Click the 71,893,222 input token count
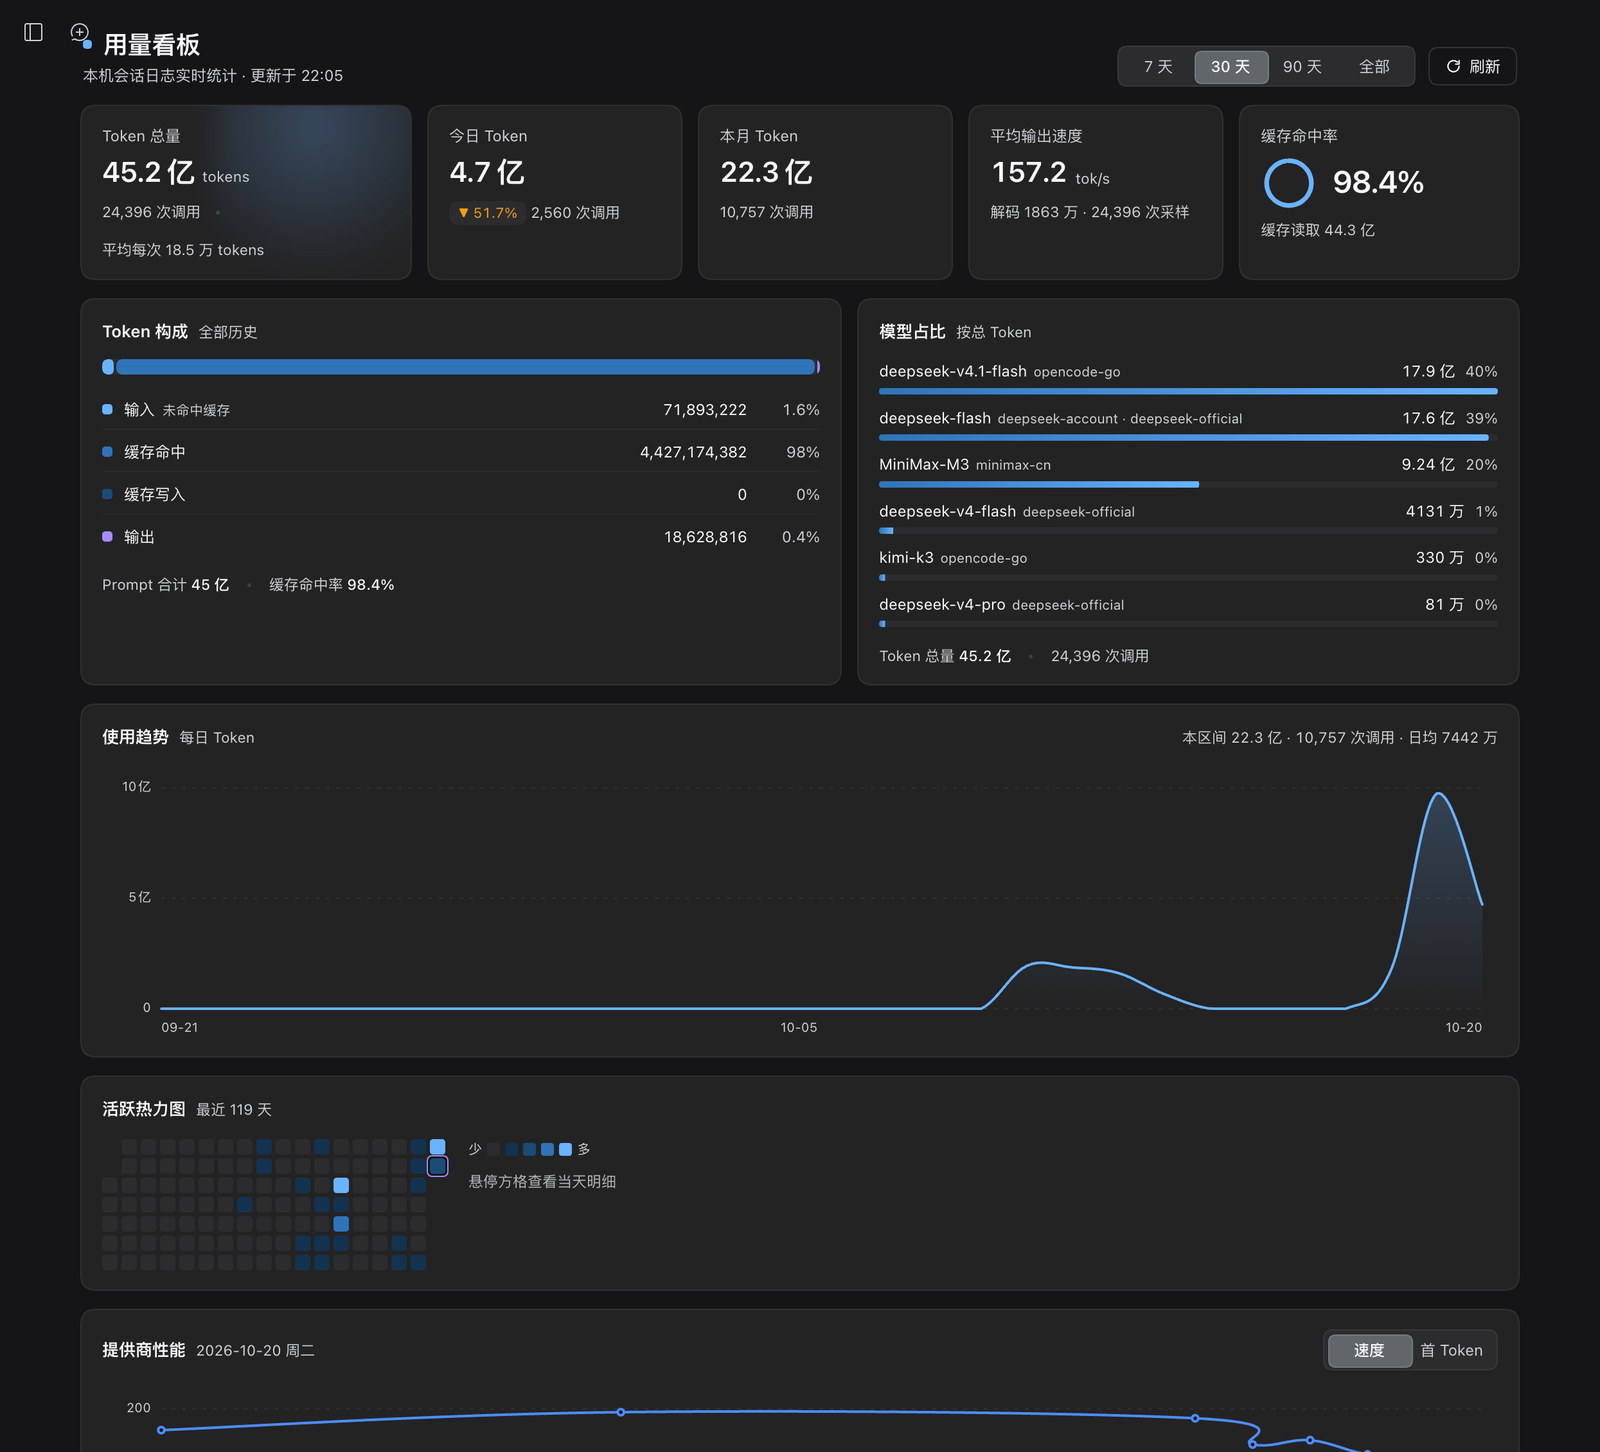The height and width of the screenshot is (1452, 1600). 705,410
